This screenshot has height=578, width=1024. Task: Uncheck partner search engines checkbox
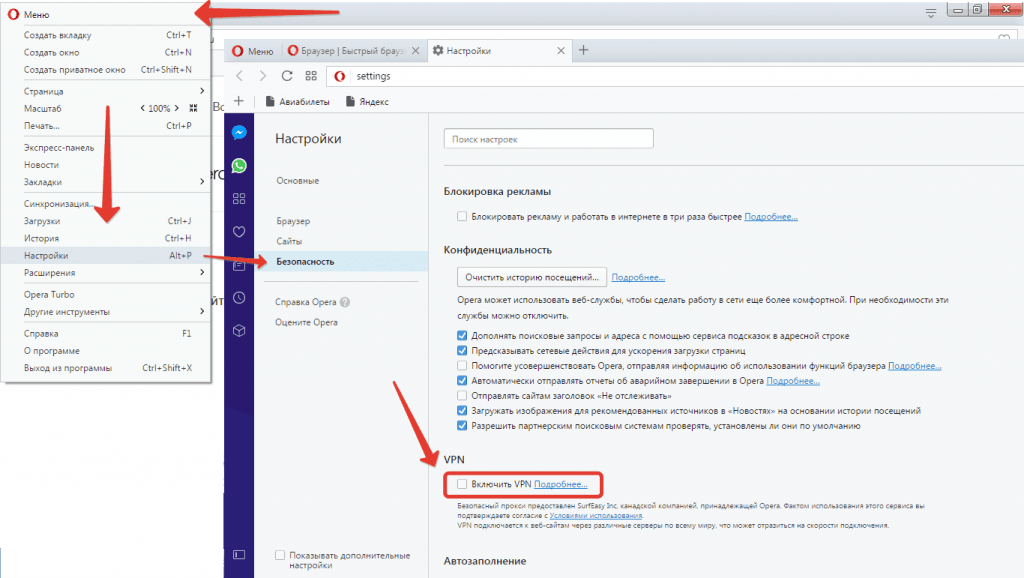(462, 426)
